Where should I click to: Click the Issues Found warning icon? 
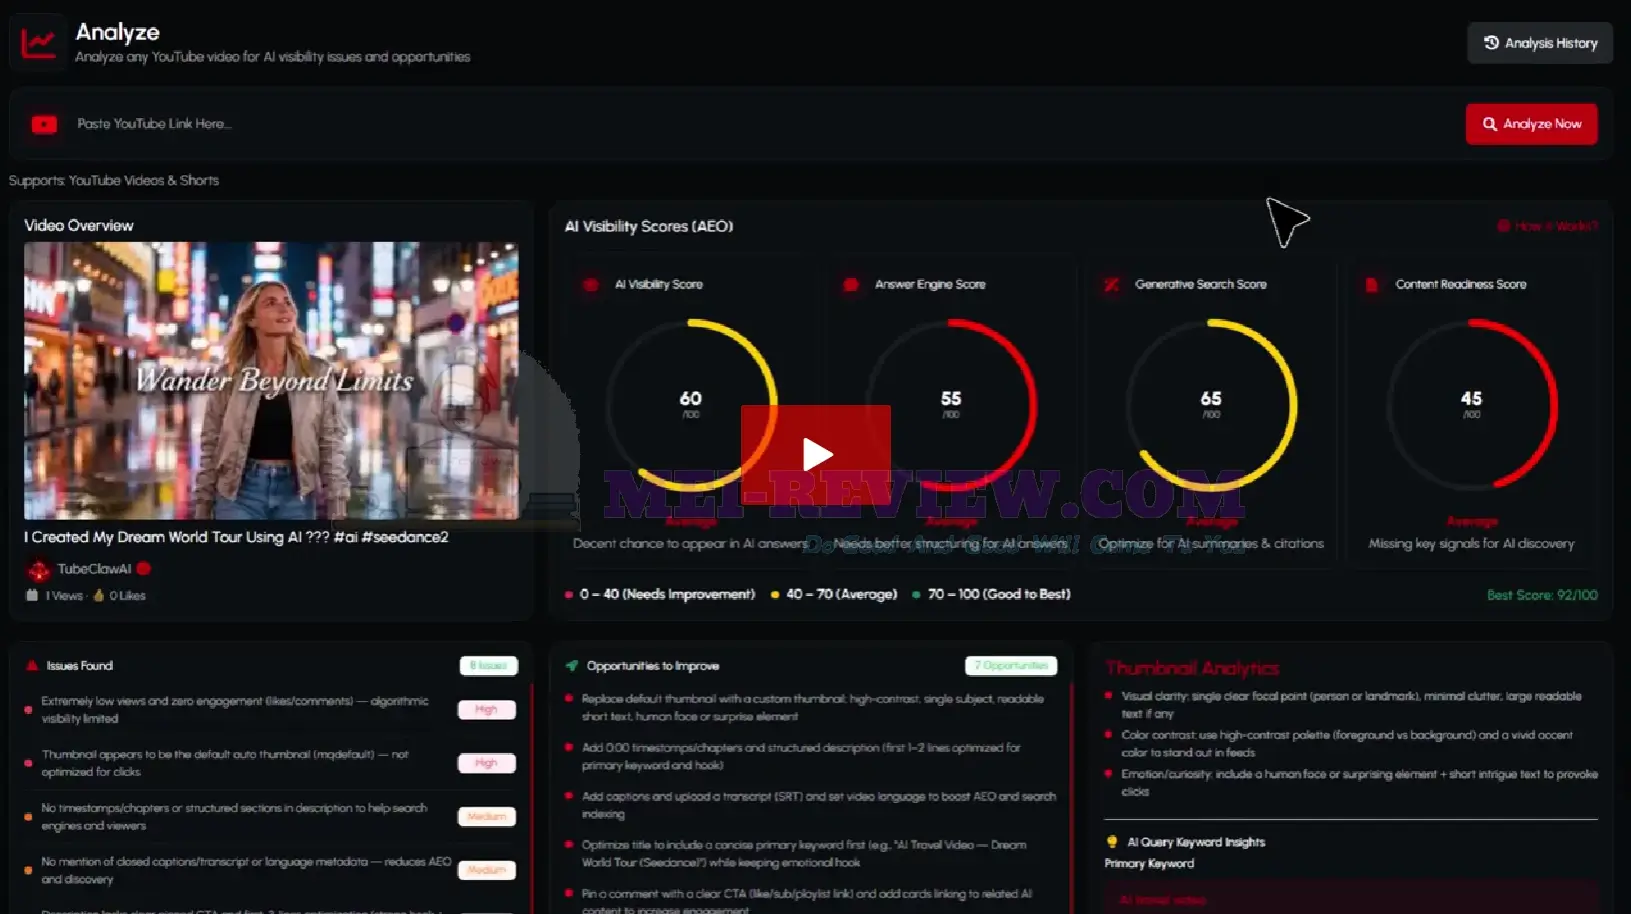pyautogui.click(x=32, y=666)
